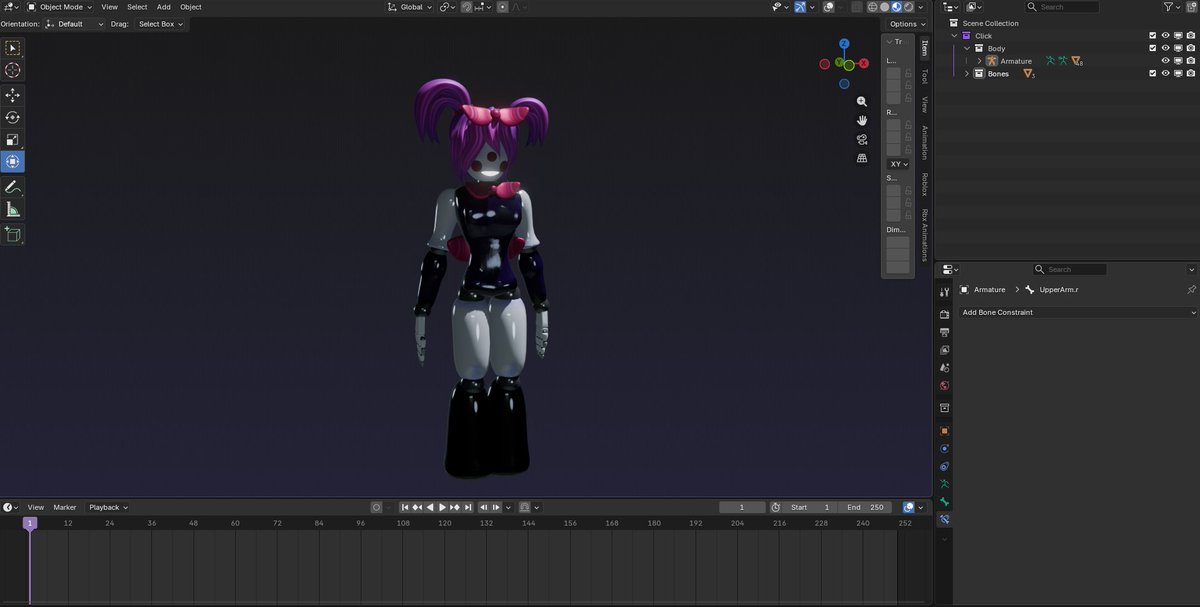Switch to the Animation sidebar tab
Image resolution: width=1200 pixels, height=607 pixels.
(925, 143)
